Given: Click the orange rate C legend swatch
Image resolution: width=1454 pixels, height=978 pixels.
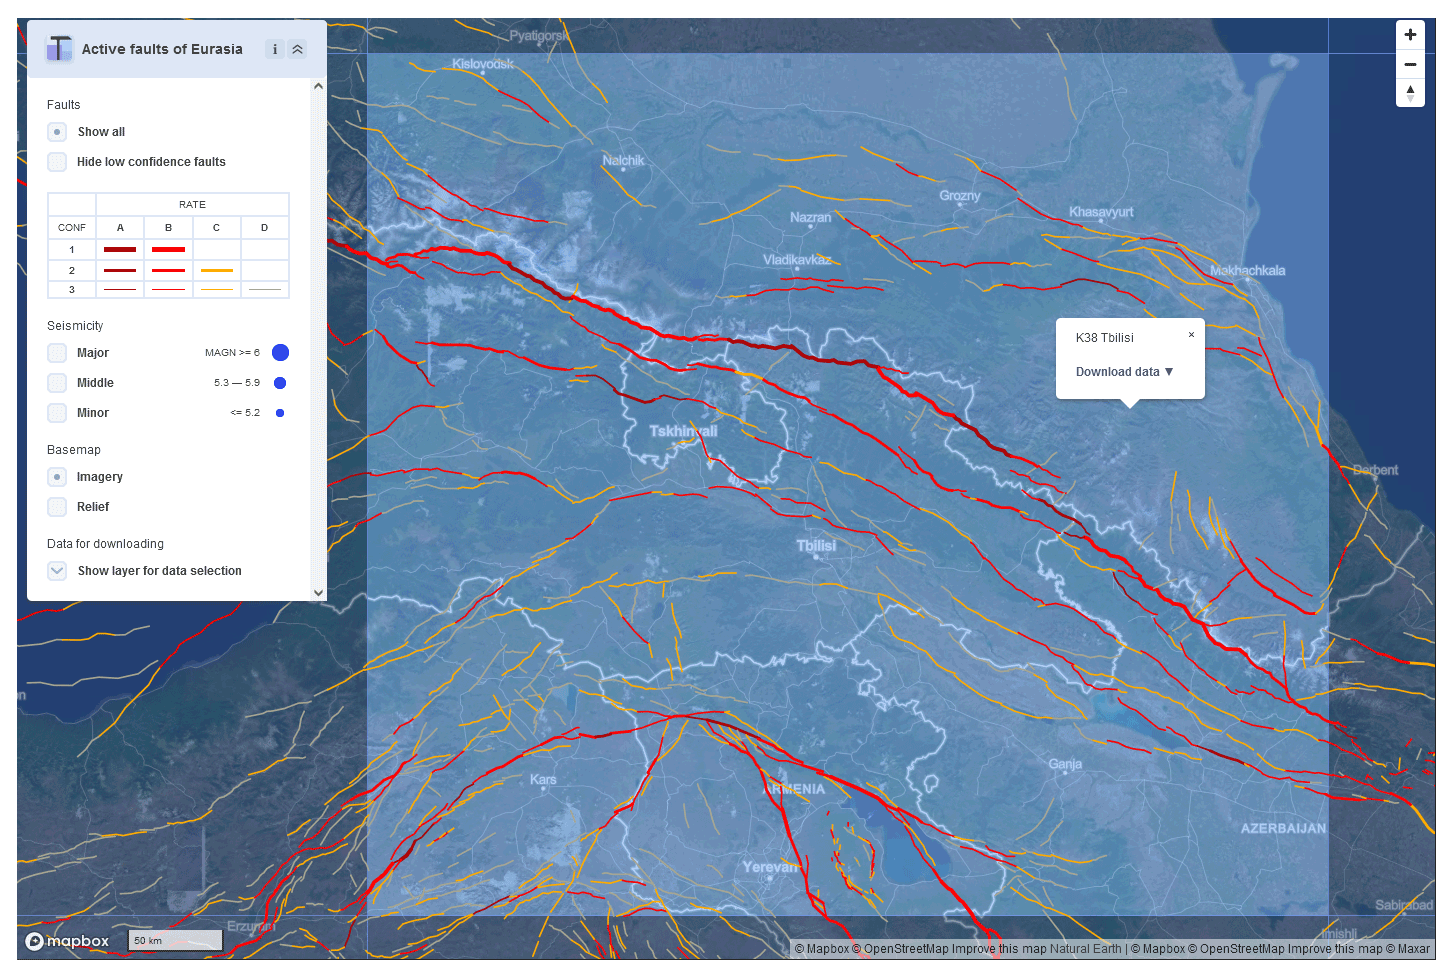Looking at the screenshot, I should pyautogui.click(x=216, y=270).
